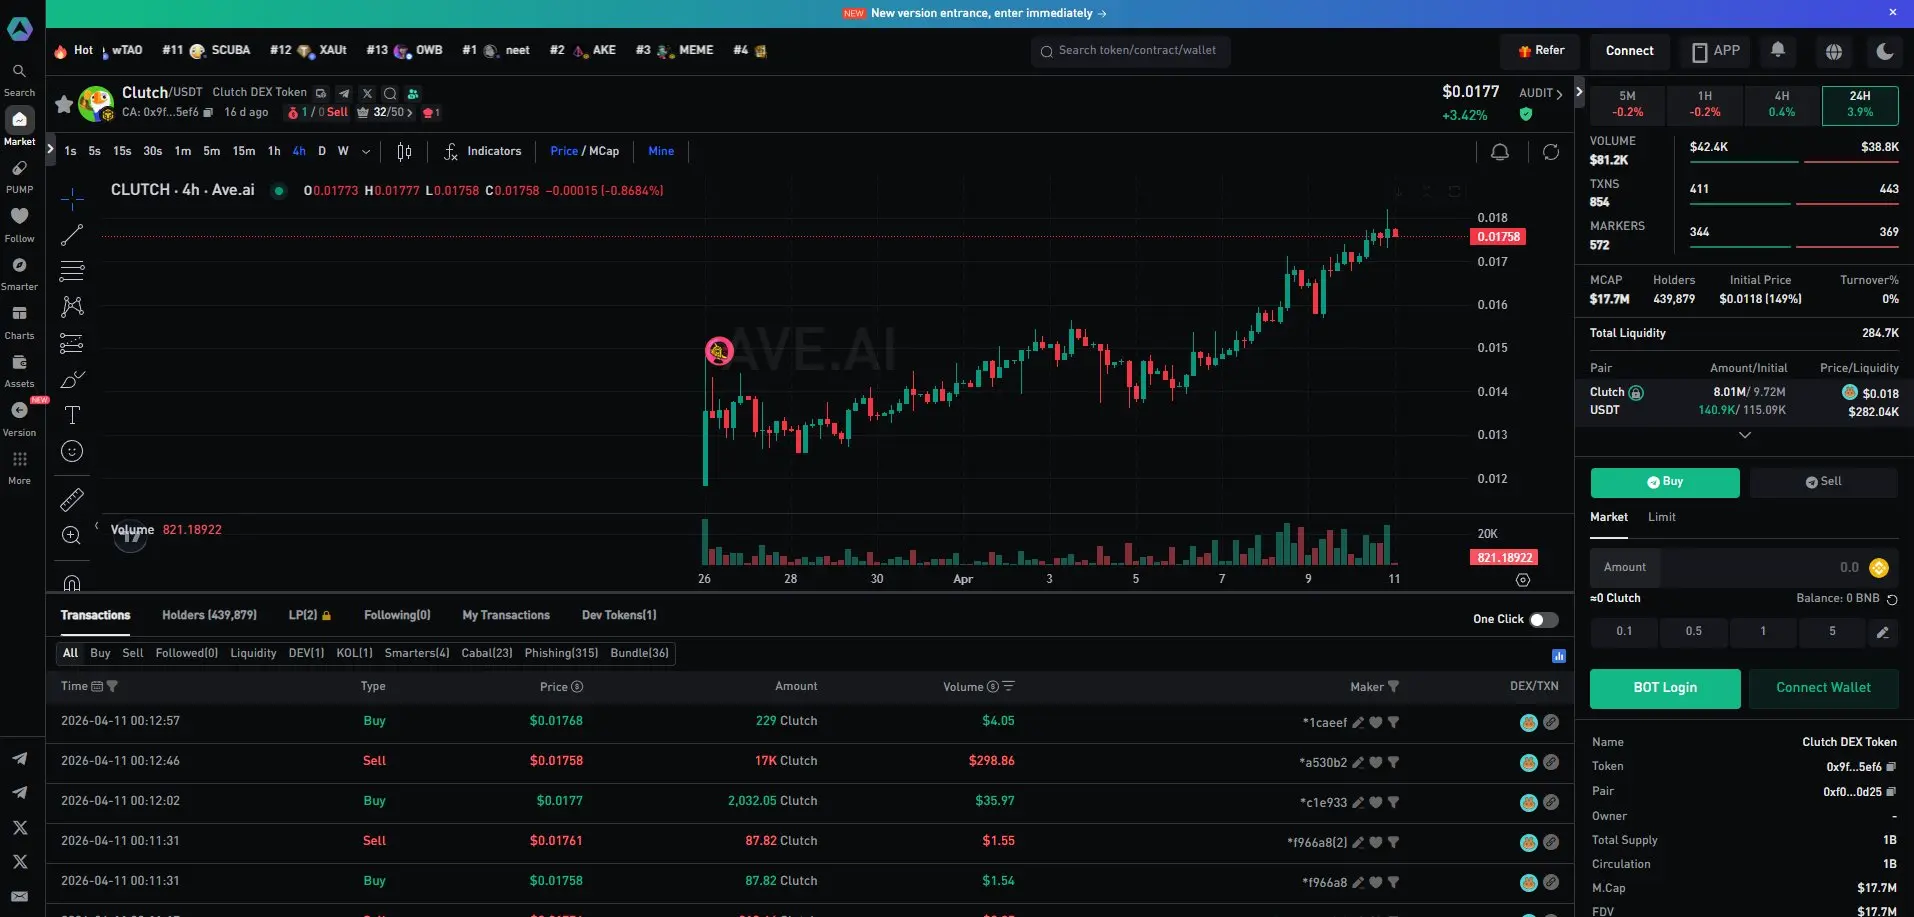The image size is (1914, 917).
Task: Expand the 32/50 holders badge
Action: point(385,113)
